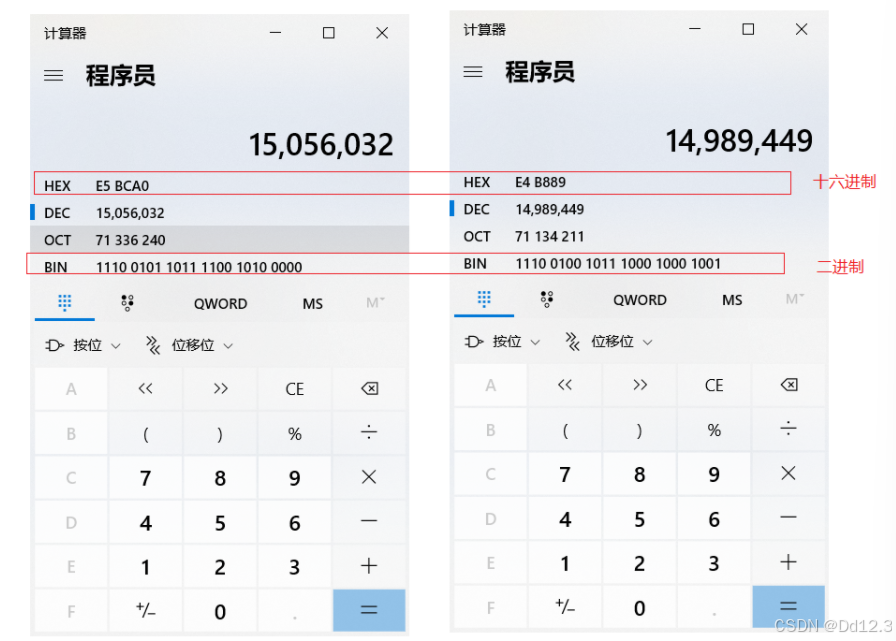896x641 pixels.
Task: Click close parenthesis key in right calculator
Action: [x=639, y=430]
